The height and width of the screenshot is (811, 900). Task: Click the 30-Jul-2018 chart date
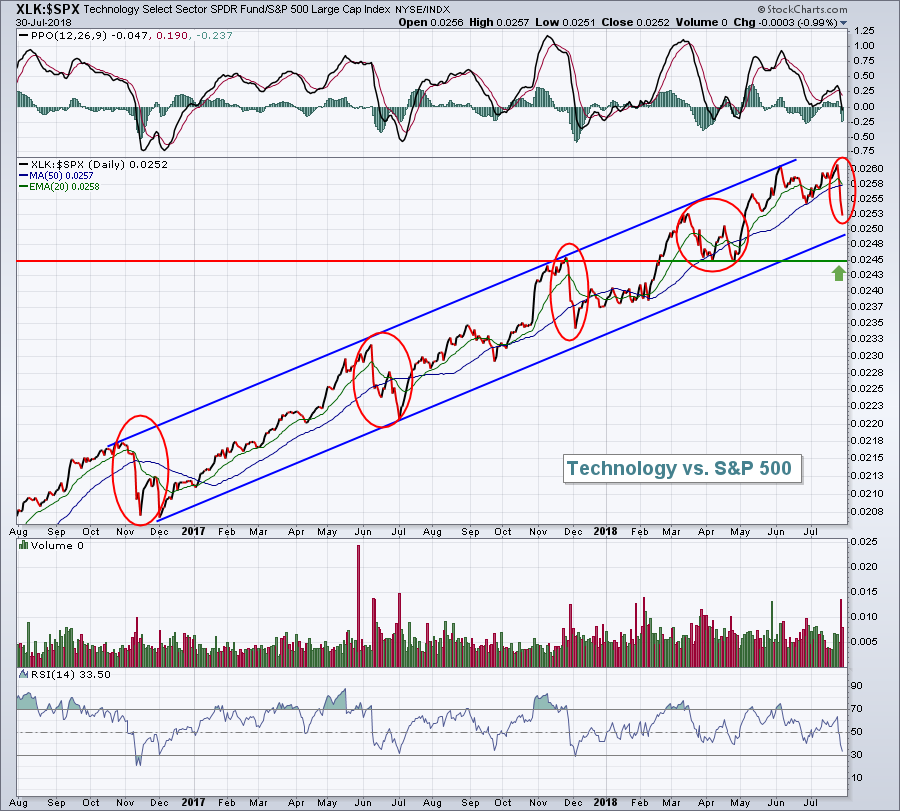click(44, 22)
